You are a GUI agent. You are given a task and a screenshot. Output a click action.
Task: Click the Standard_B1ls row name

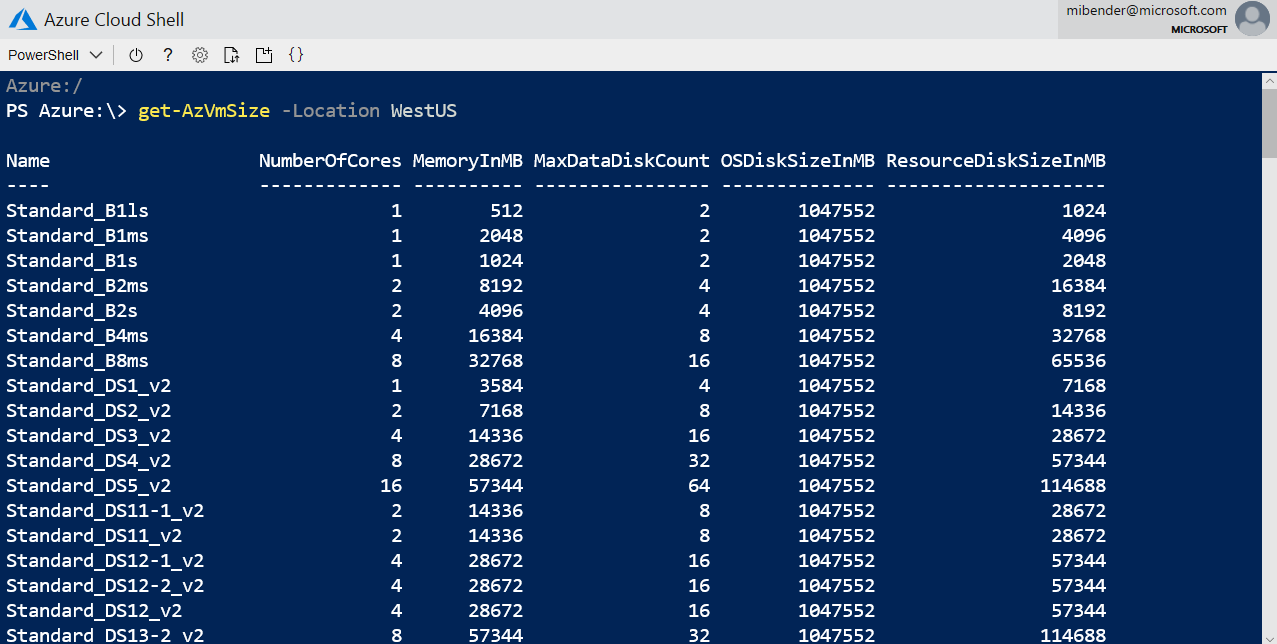click(x=77, y=211)
